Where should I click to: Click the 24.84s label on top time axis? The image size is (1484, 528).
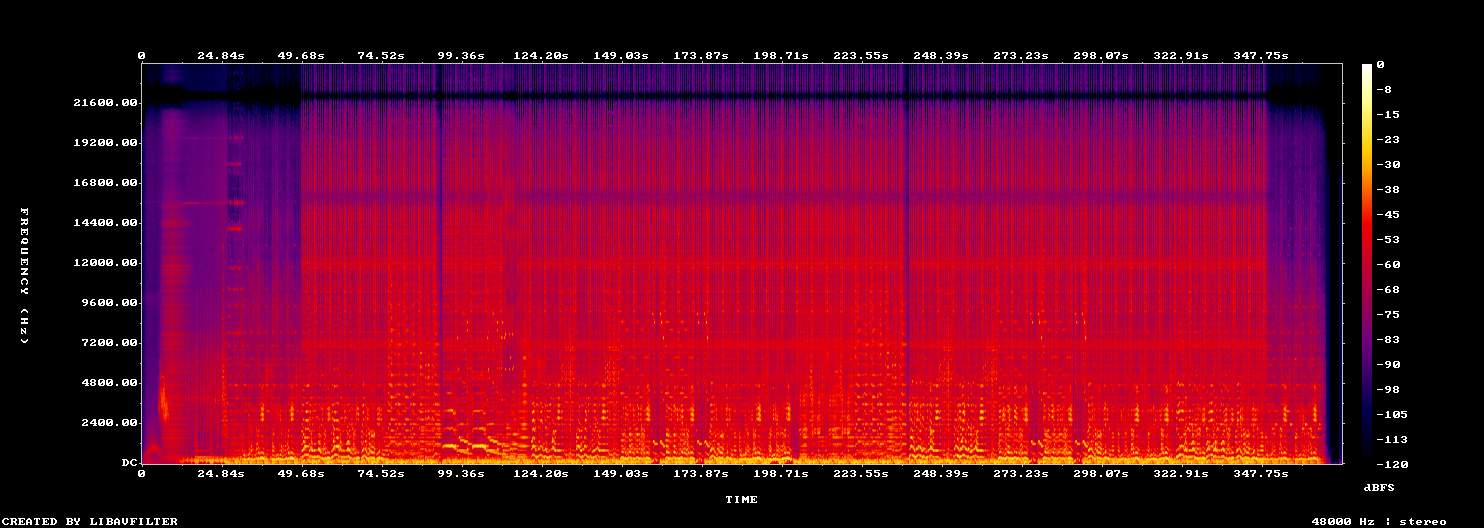click(x=220, y=56)
